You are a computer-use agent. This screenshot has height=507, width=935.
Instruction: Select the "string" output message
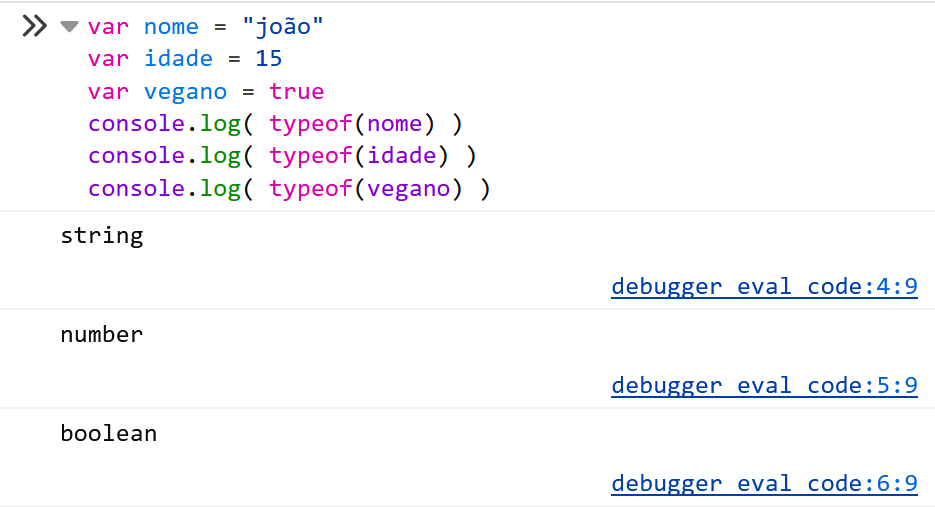pyautogui.click(x=102, y=236)
